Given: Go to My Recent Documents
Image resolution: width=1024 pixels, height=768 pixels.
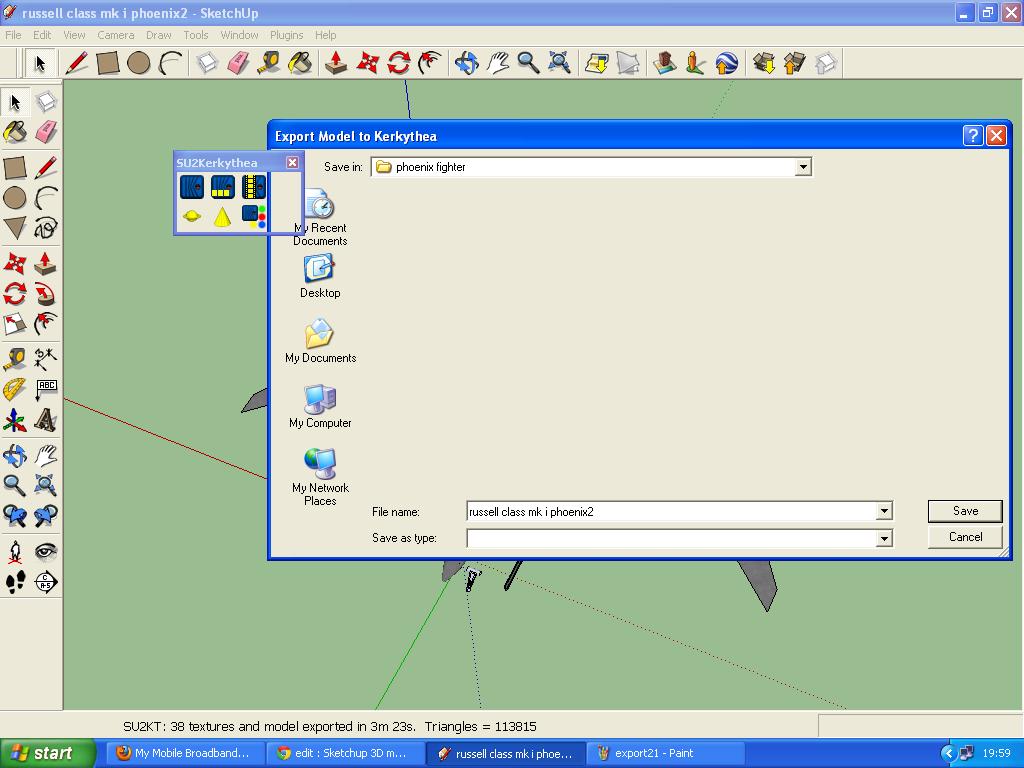Looking at the screenshot, I should tap(320, 217).
